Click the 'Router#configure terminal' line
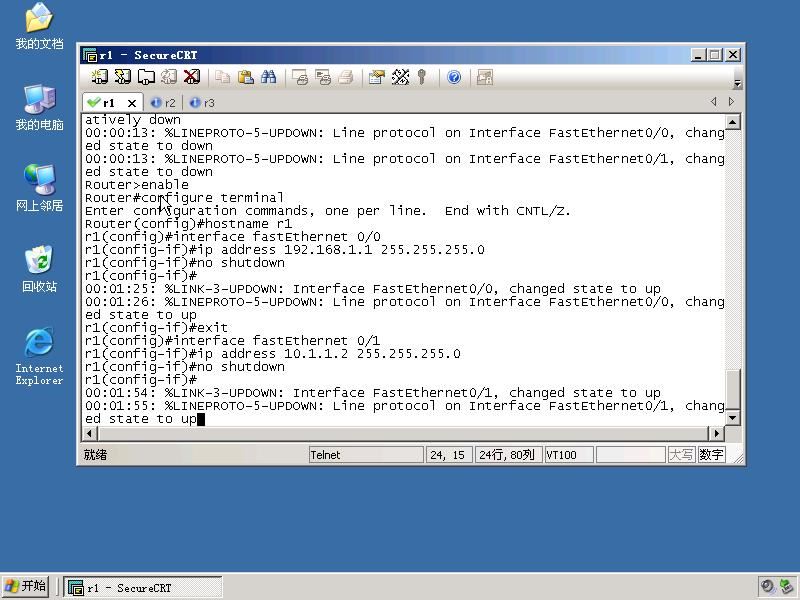 (184, 198)
